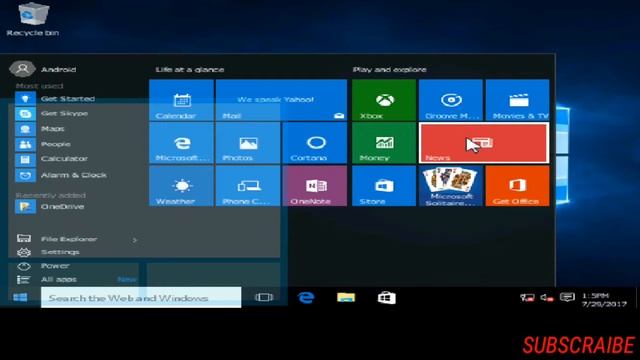Open Task View on the taskbar
640x360 pixels.
[264, 298]
